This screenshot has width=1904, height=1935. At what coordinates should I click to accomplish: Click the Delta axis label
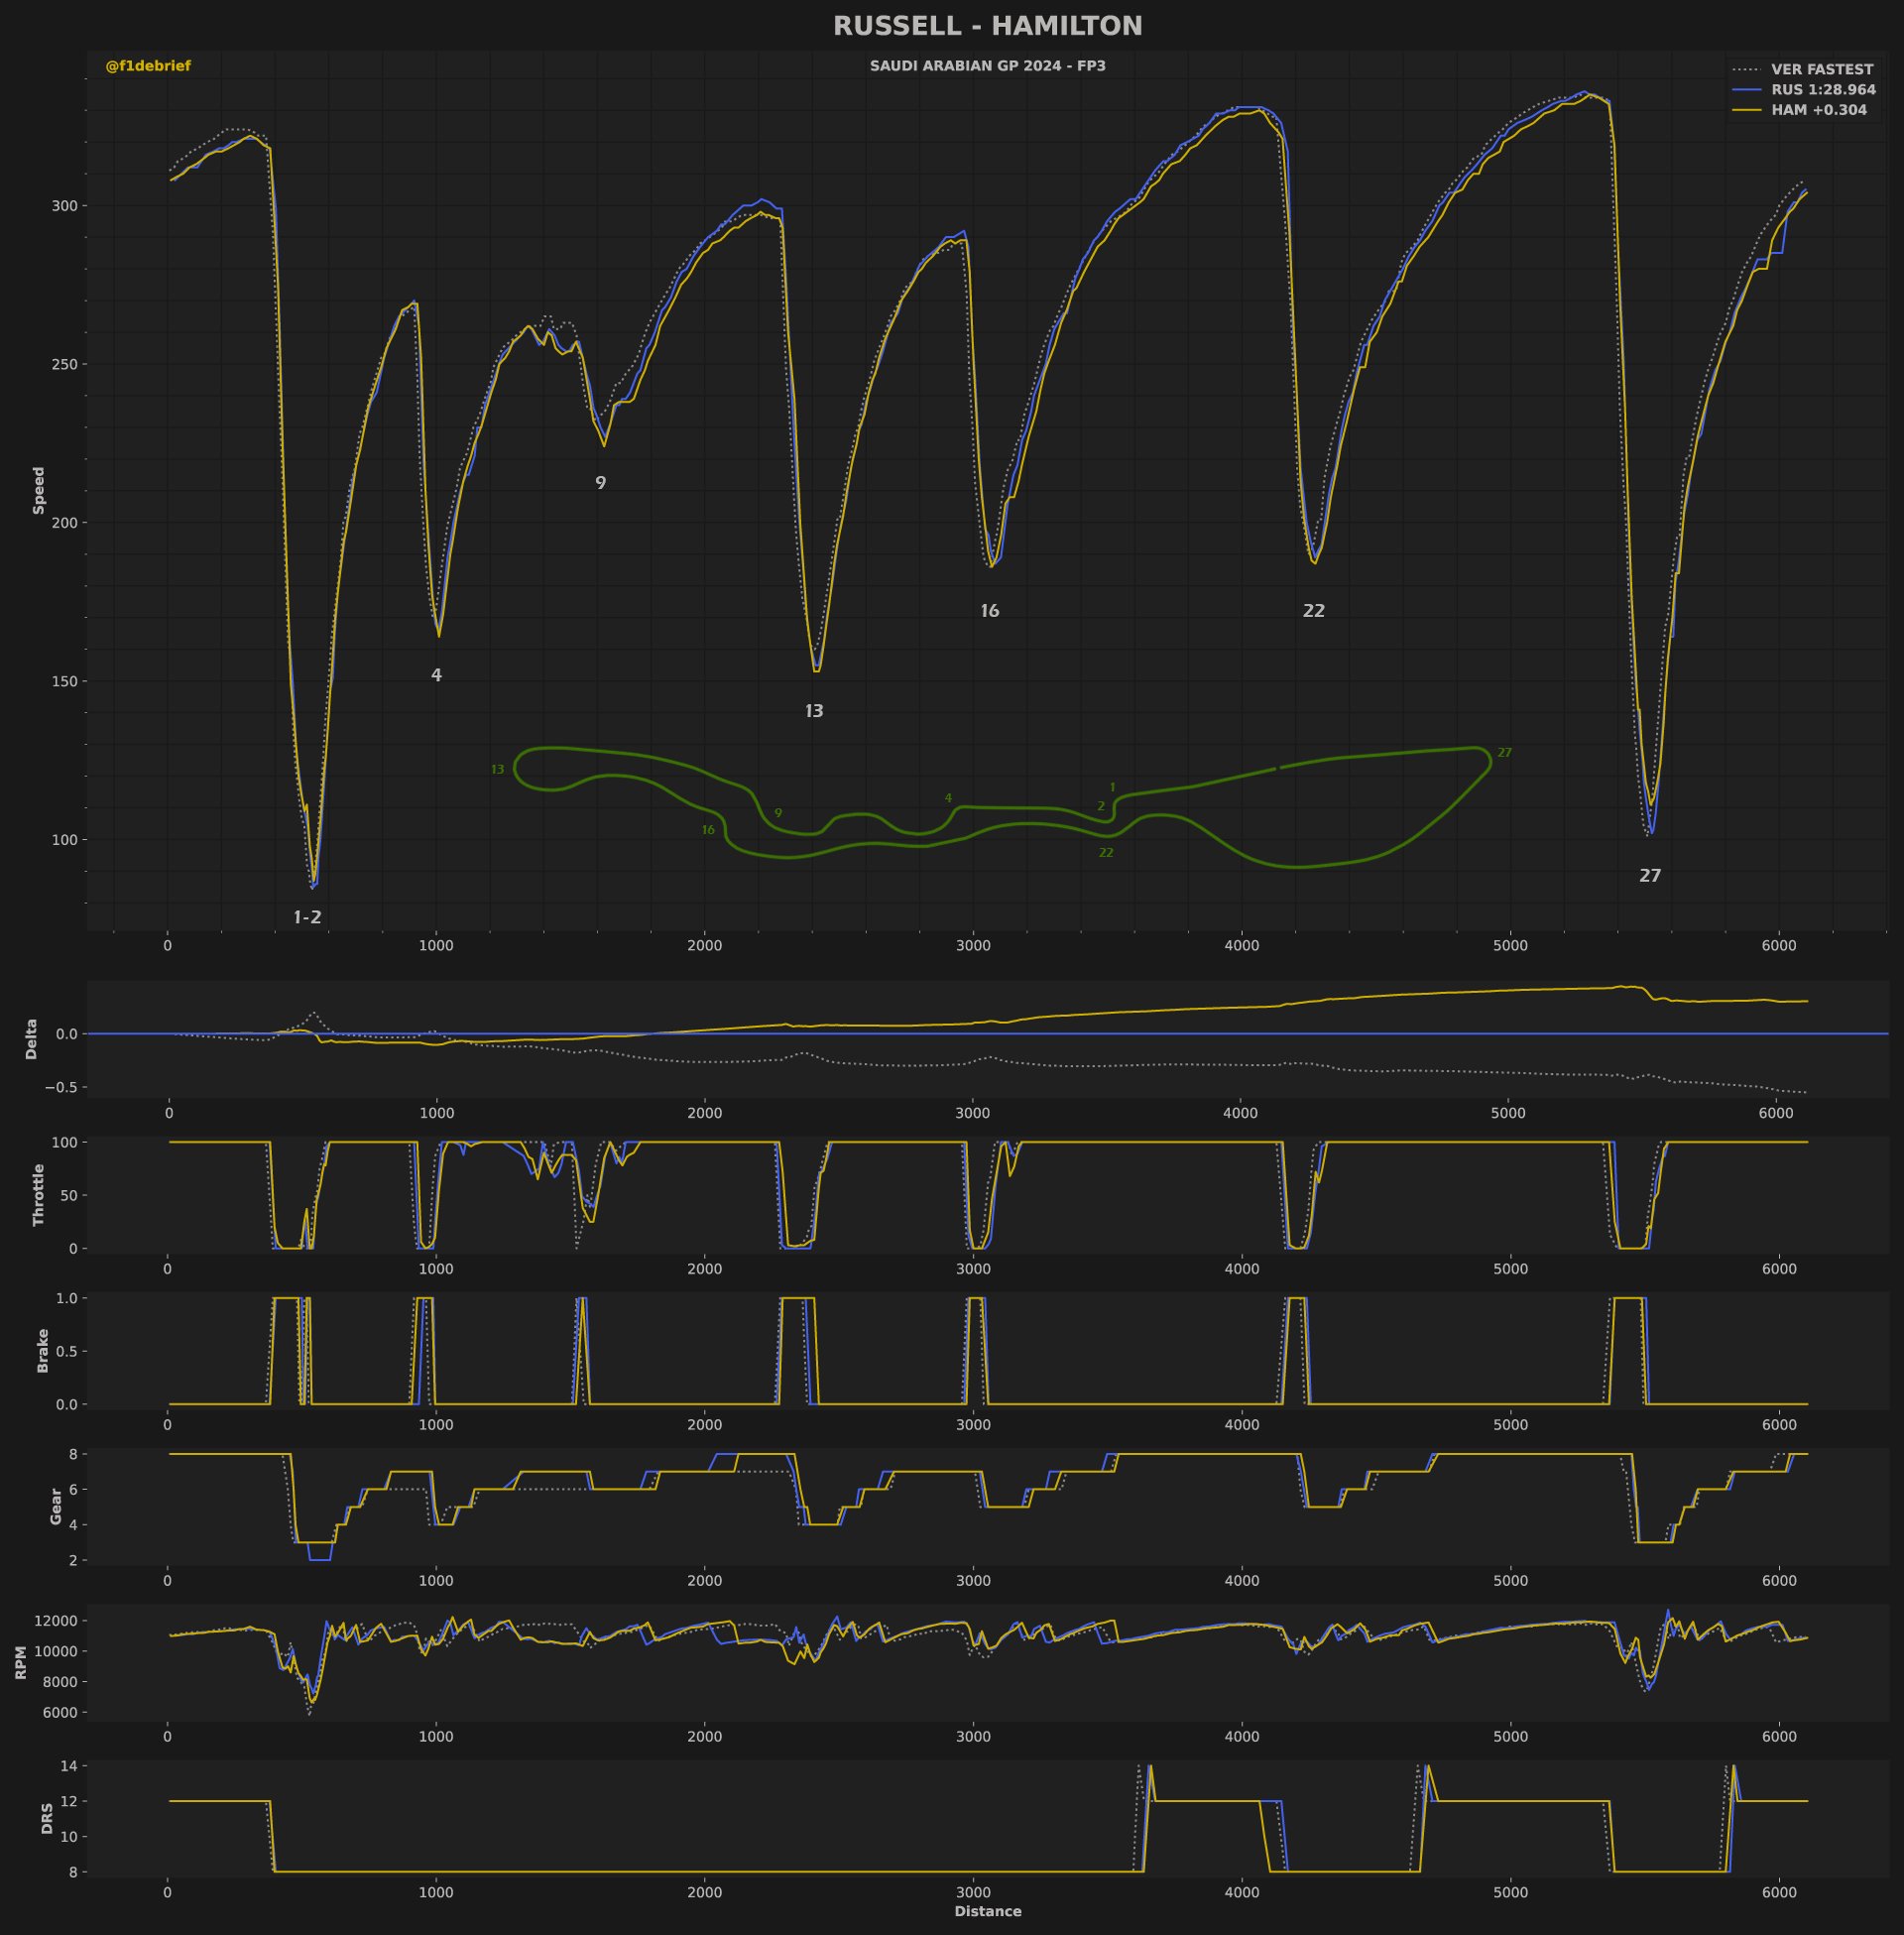coord(31,1039)
